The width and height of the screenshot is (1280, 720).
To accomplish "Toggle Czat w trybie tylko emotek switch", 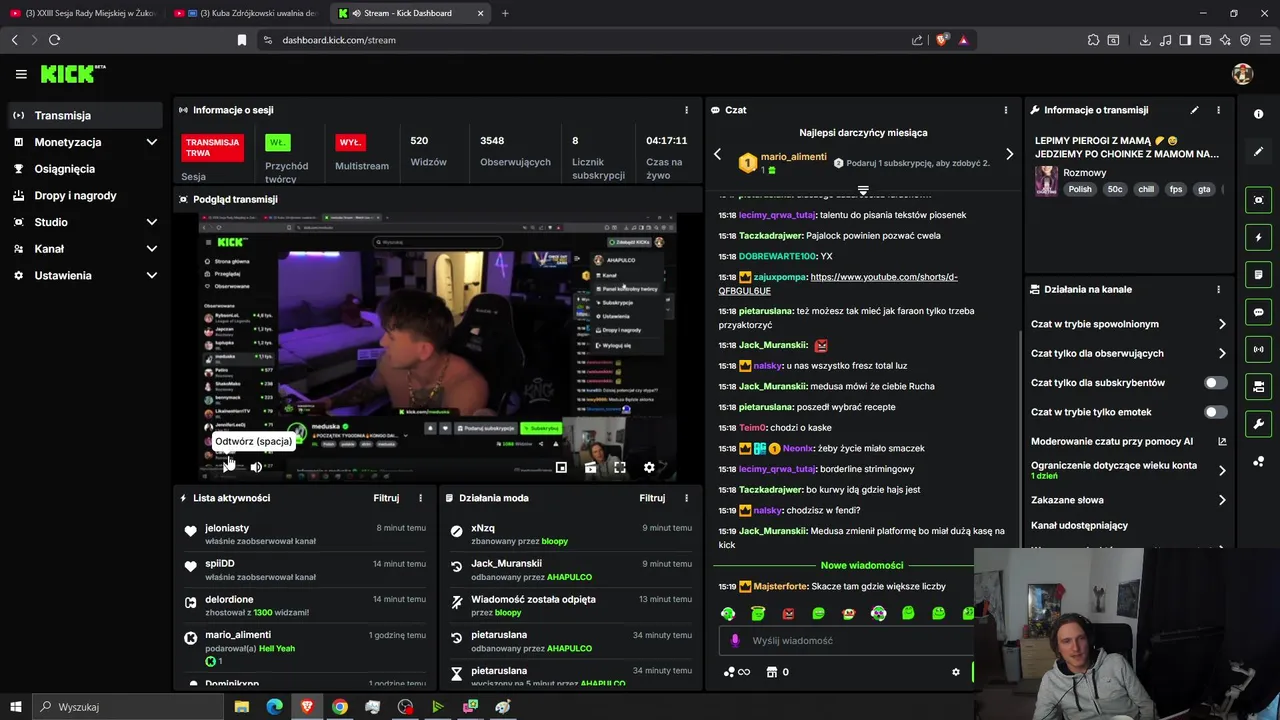I will pos(1215,412).
